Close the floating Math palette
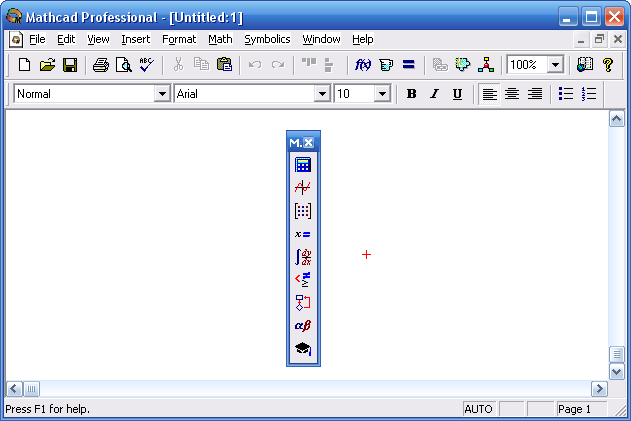631x421 pixels. pos(309,142)
